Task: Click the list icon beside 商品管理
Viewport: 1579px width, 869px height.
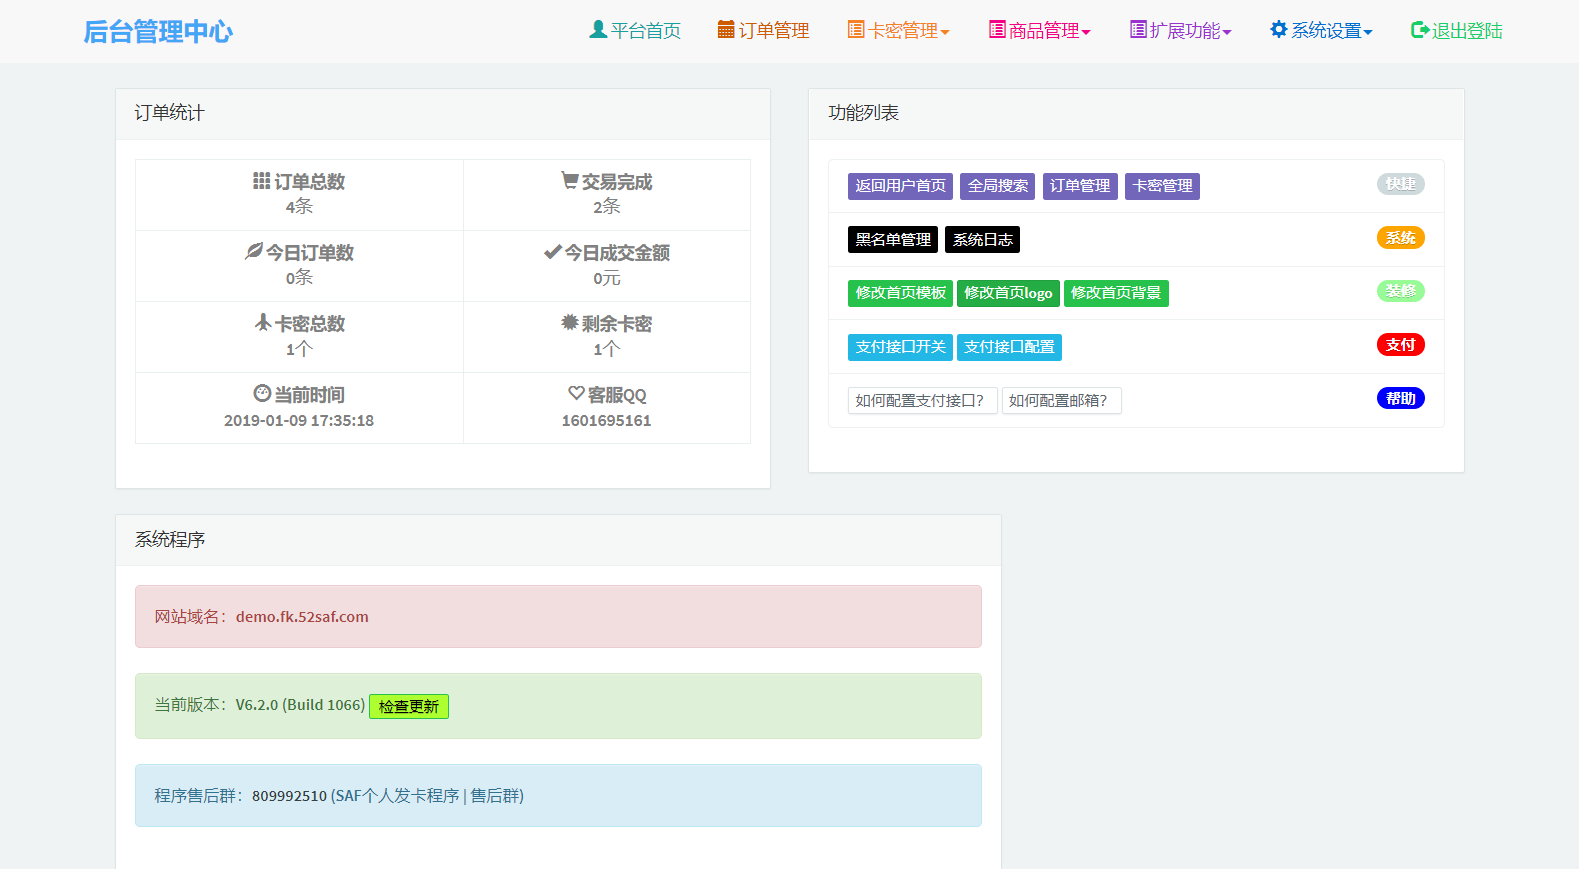Action: tap(997, 29)
